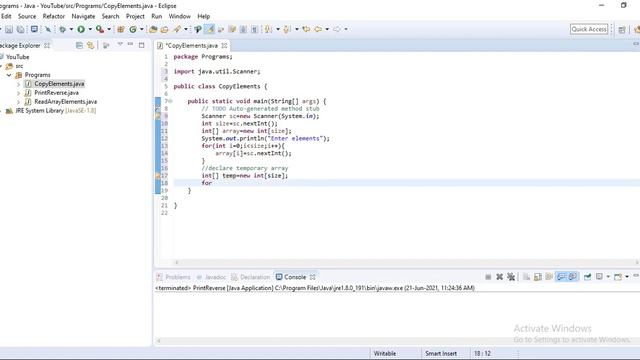Screen dimensions: 640x360
Task: Open Display Selected Console dropdown arrow
Action: click(x=608, y=277)
